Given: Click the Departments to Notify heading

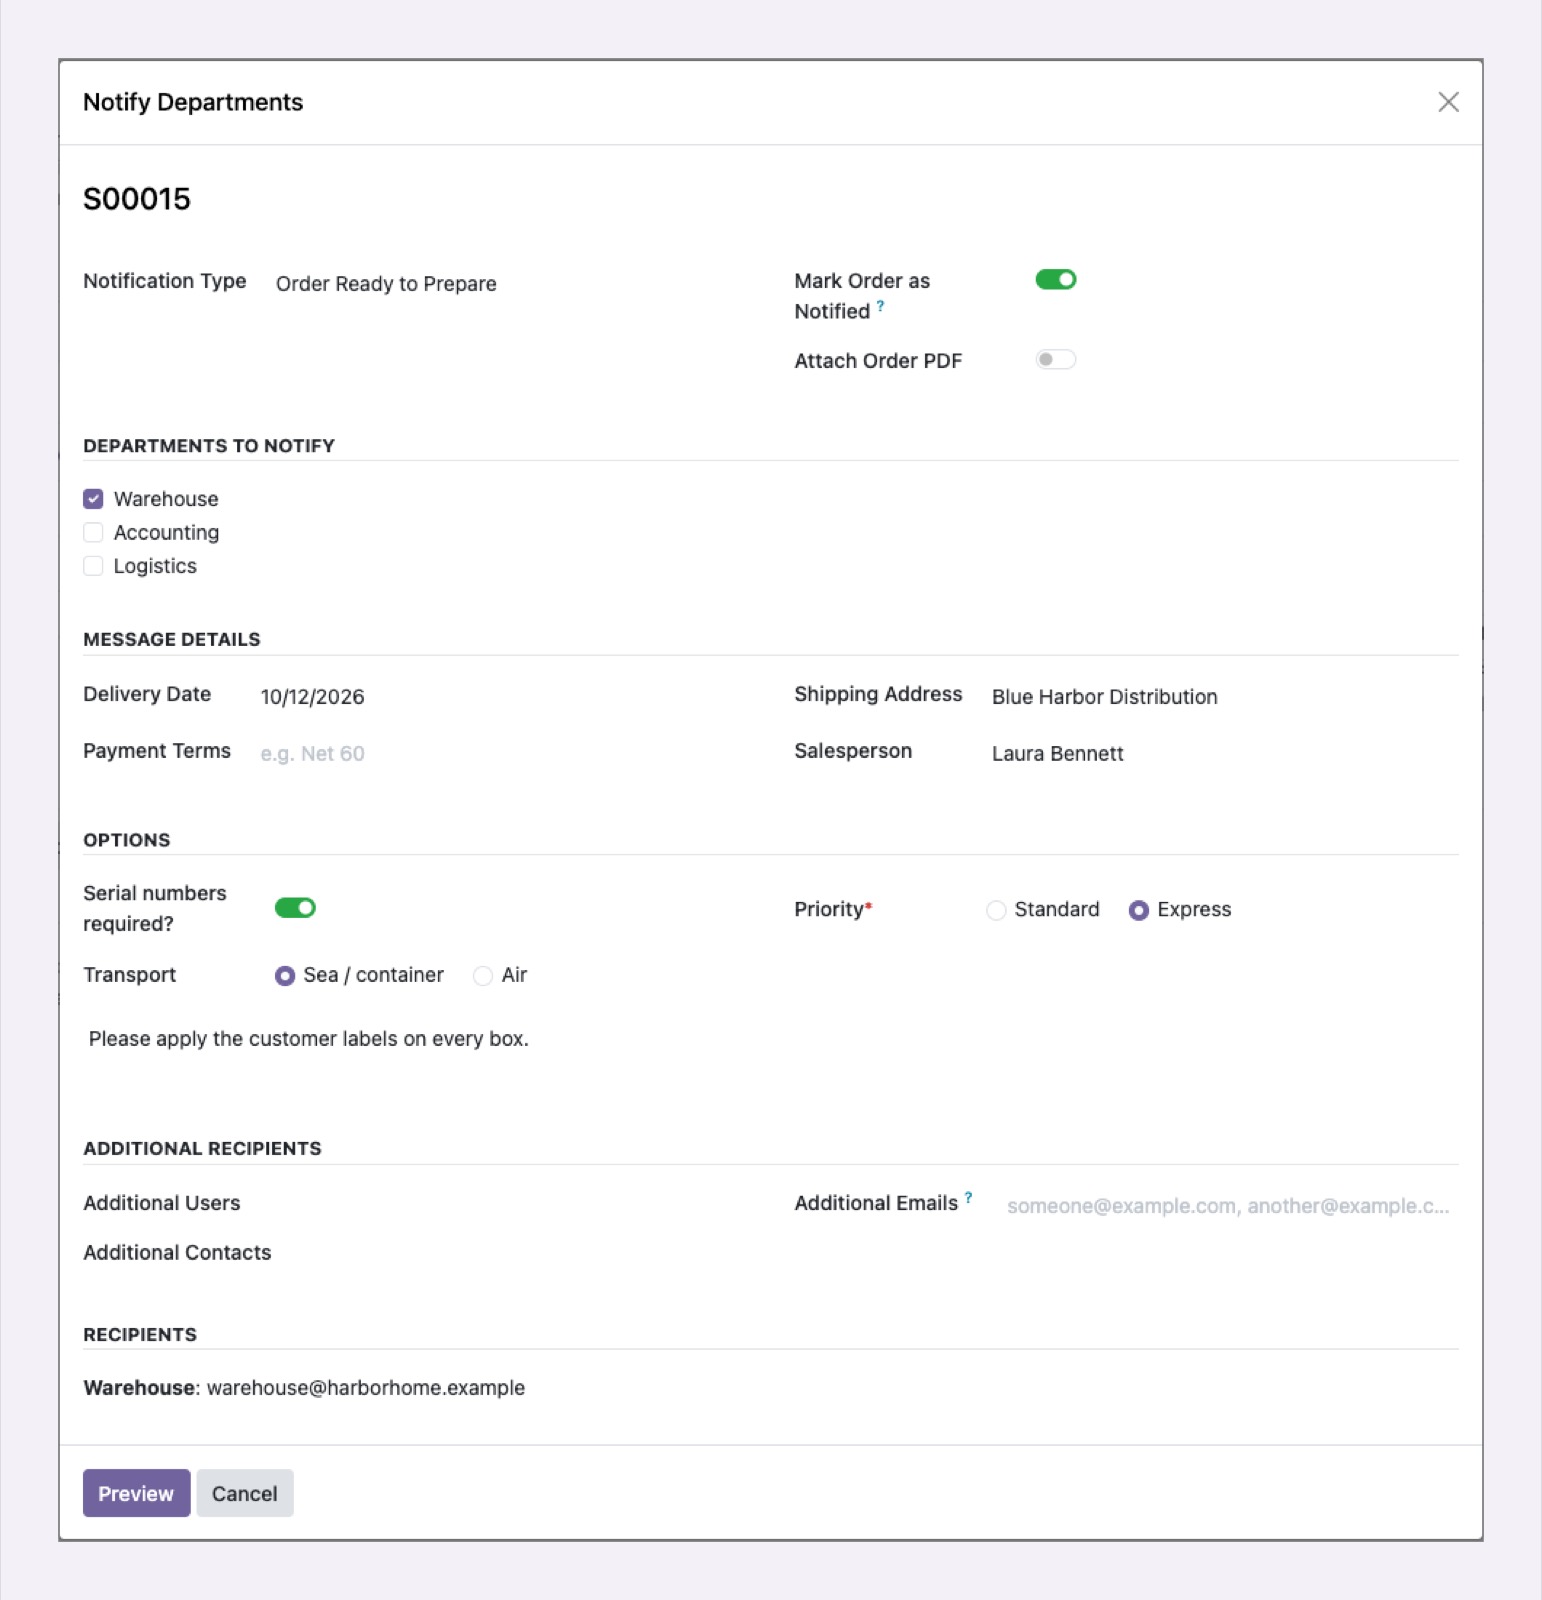Looking at the screenshot, I should 209,446.
